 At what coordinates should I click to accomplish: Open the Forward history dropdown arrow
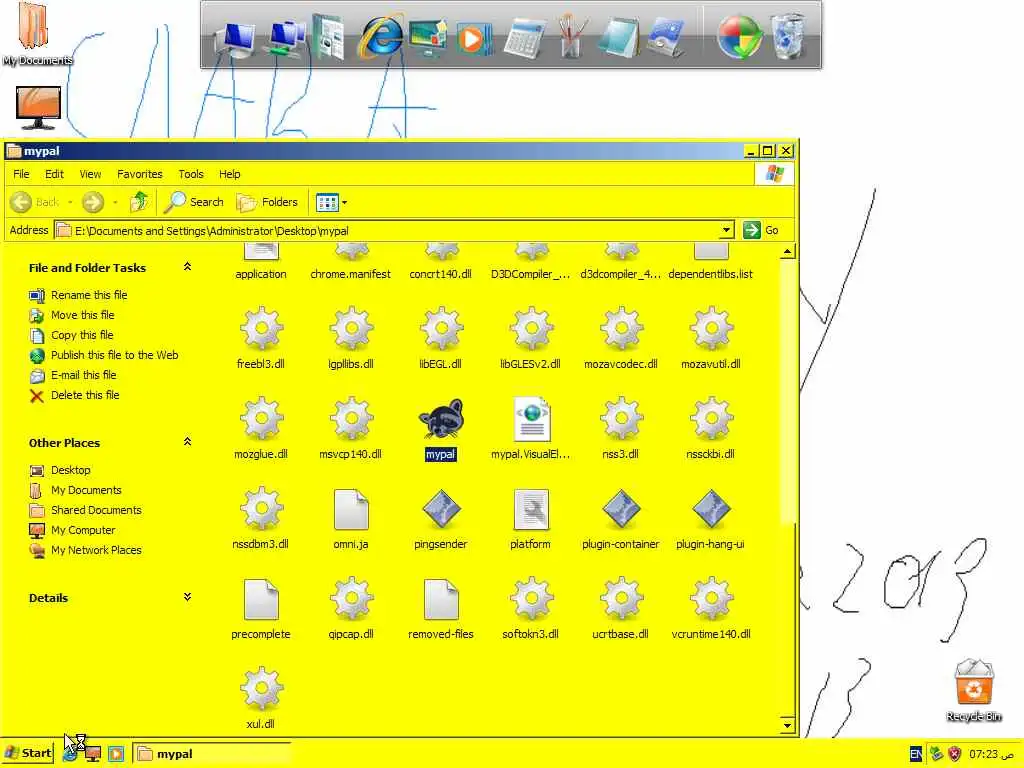[x=115, y=202]
